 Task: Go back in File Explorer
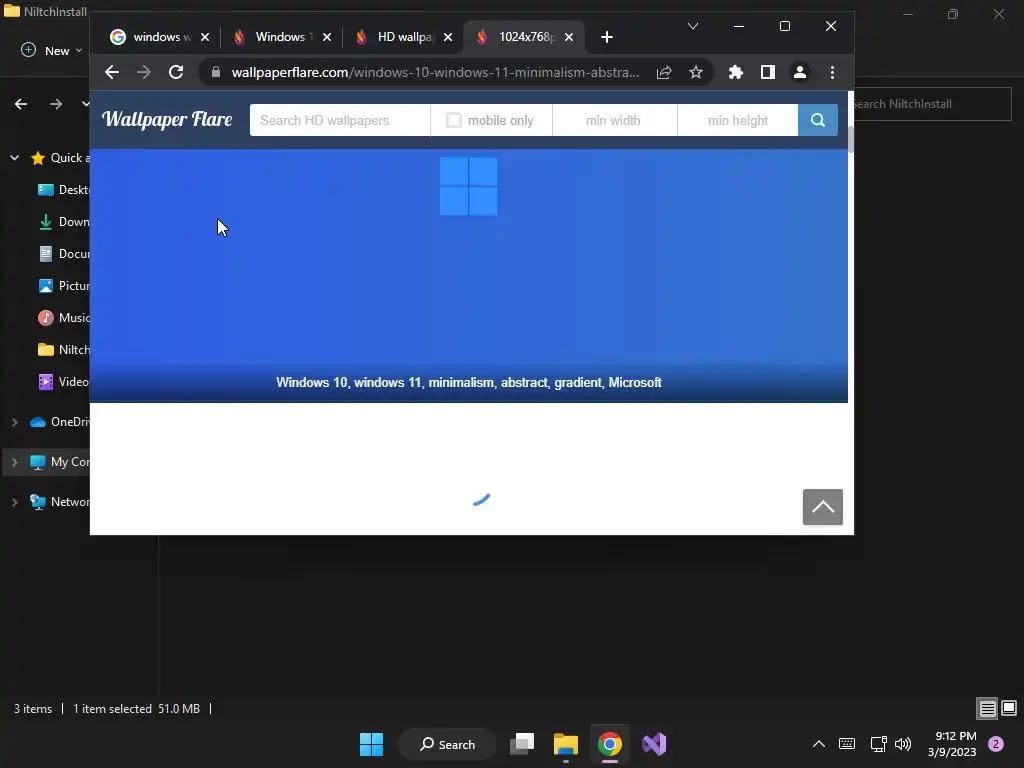pyautogui.click(x=21, y=104)
